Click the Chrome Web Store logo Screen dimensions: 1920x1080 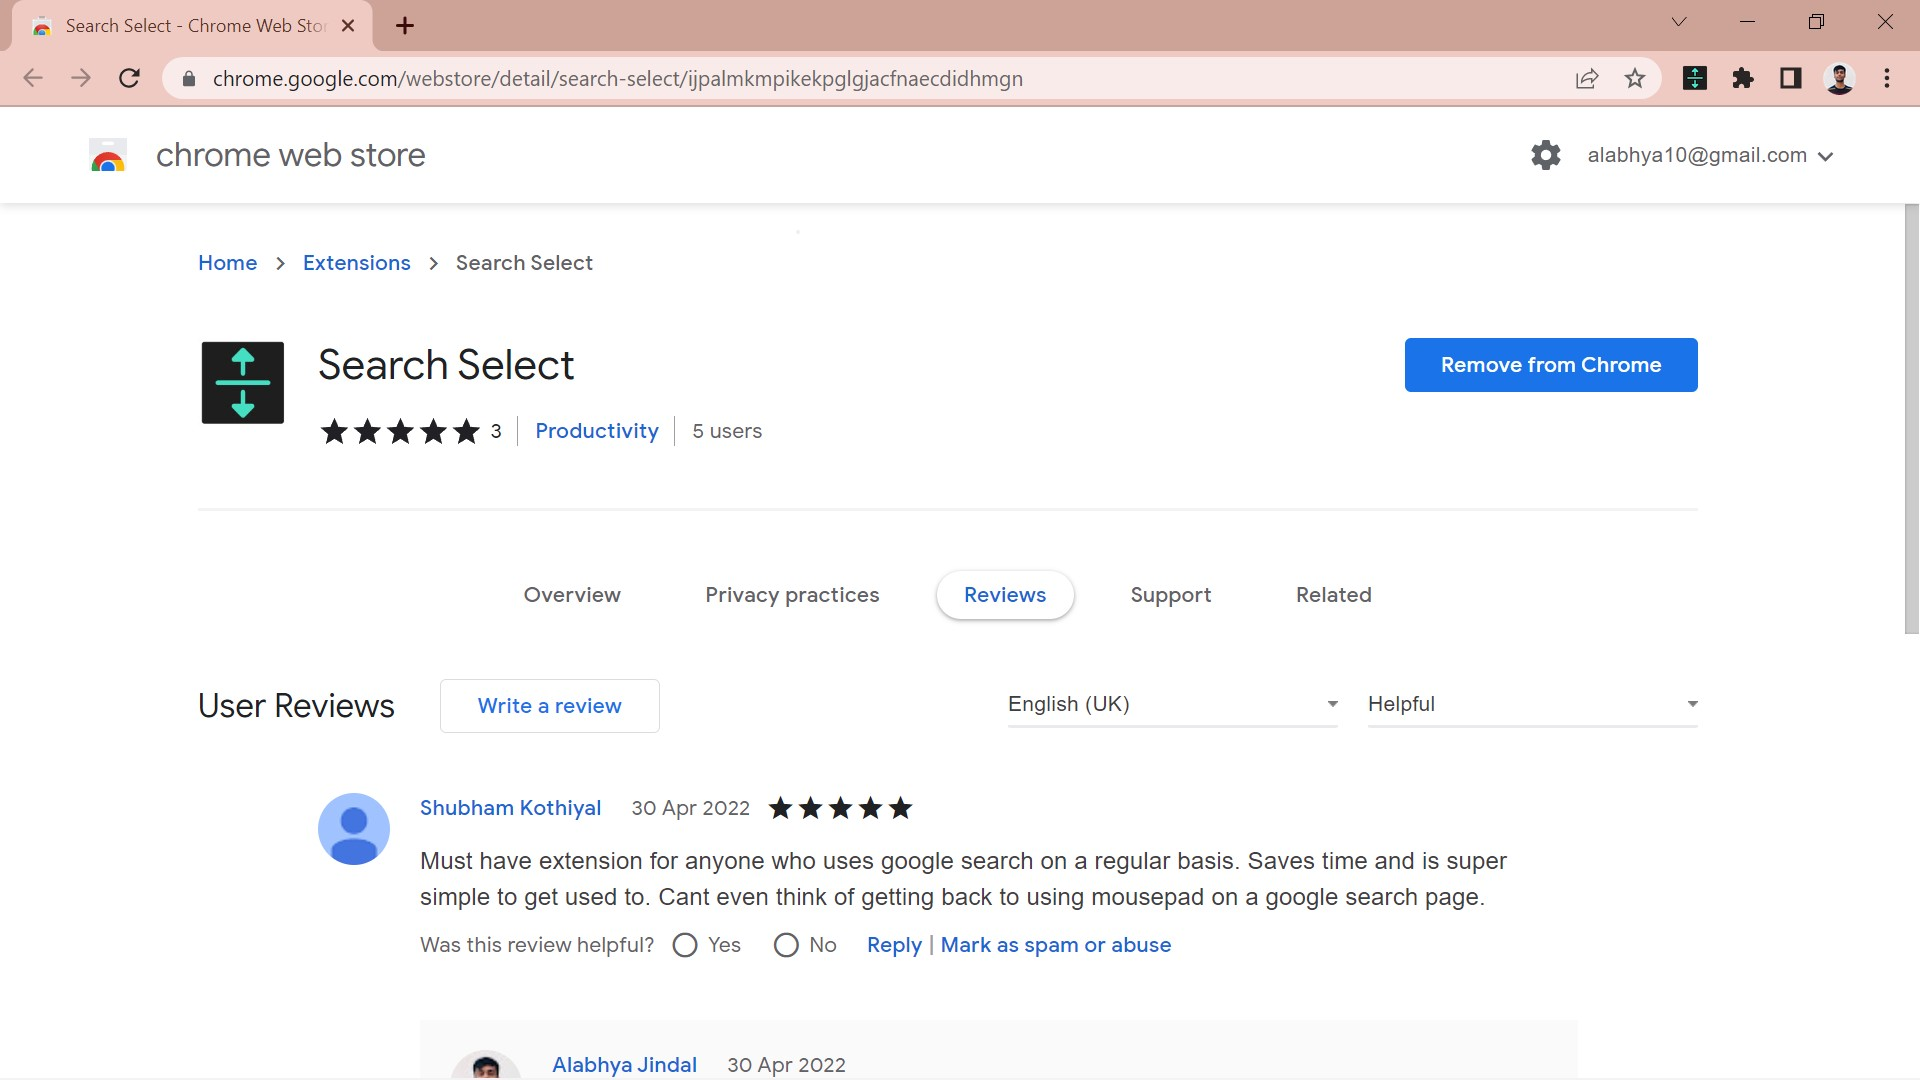(107, 155)
